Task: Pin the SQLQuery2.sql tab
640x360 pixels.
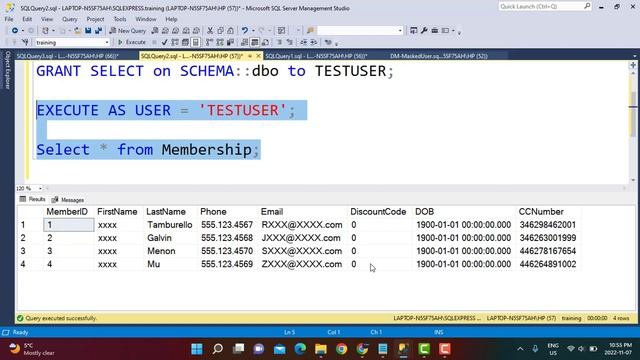Action: point(250,56)
